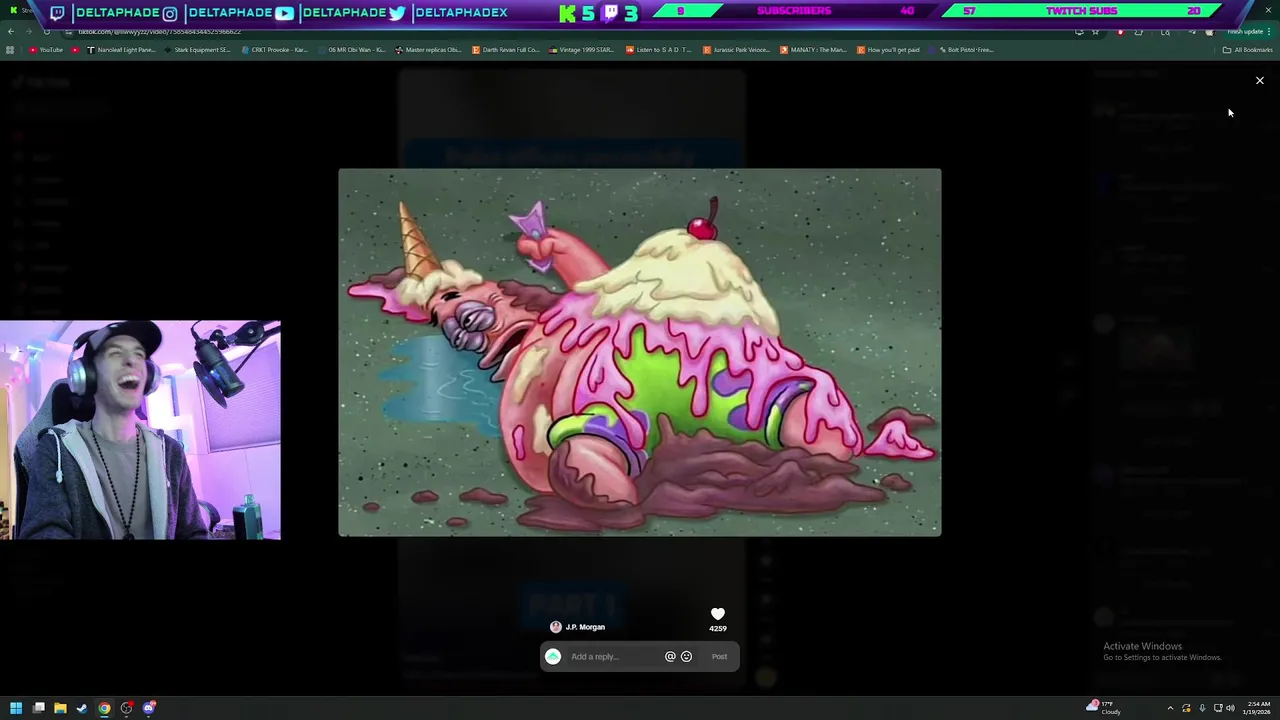This screenshot has width=1280, height=720.
Task: Open the Master replicas Obi... bookmark
Action: coord(428,50)
